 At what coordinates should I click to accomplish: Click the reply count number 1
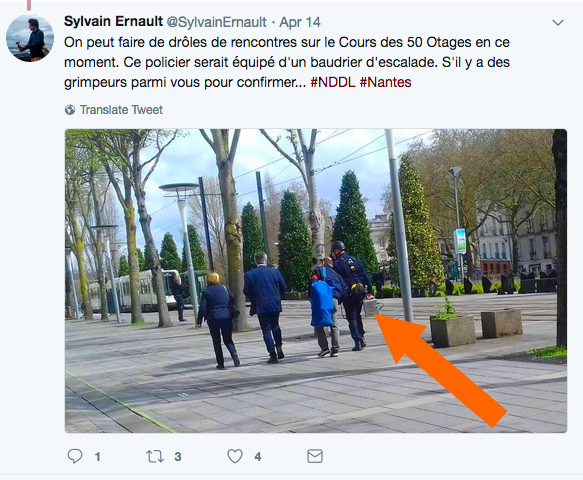click(x=97, y=457)
